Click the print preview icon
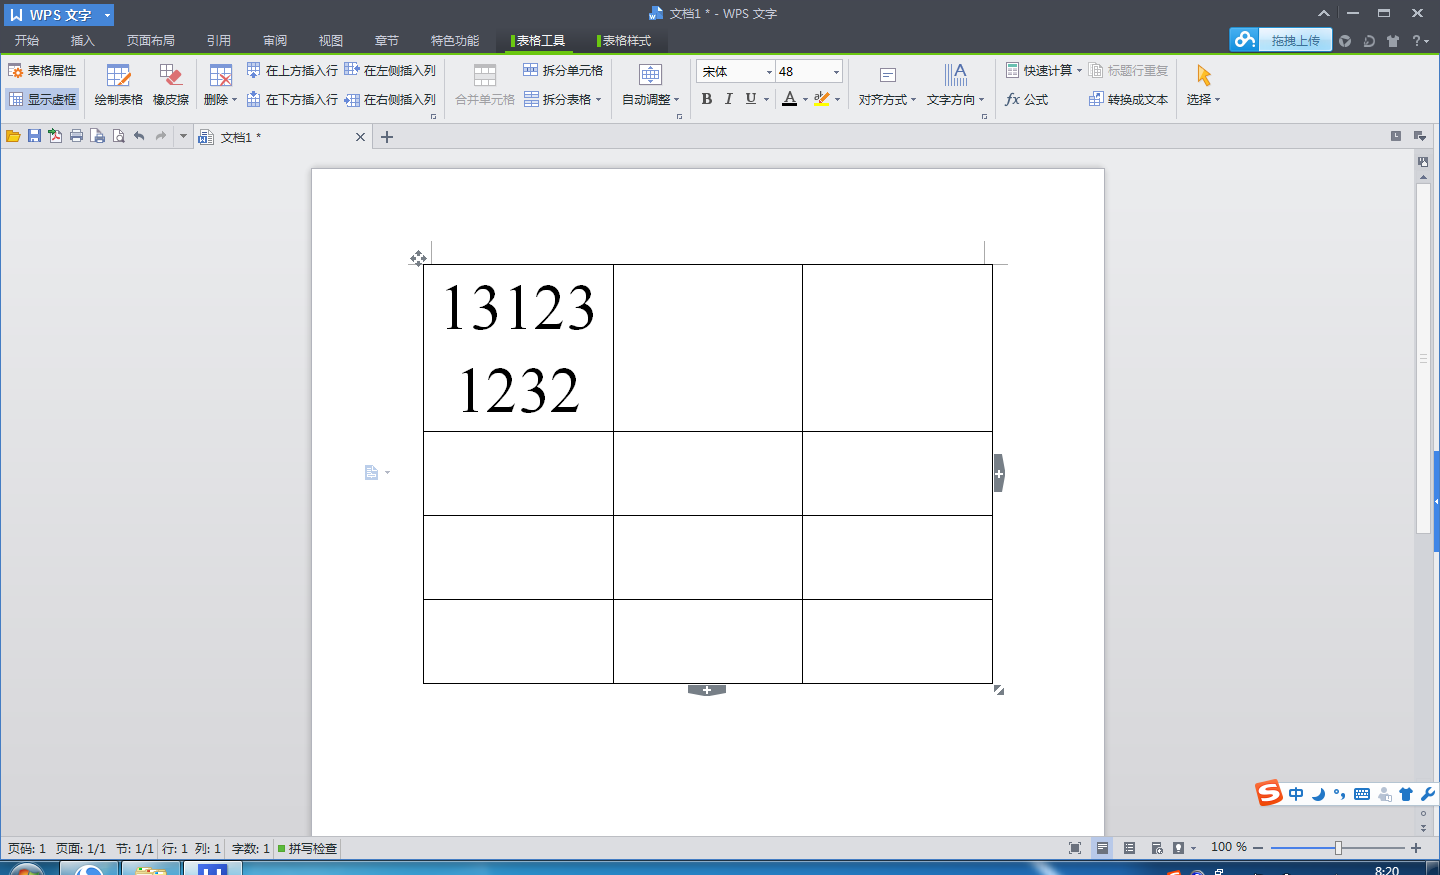Viewport: 1440px width, 875px height. (118, 136)
